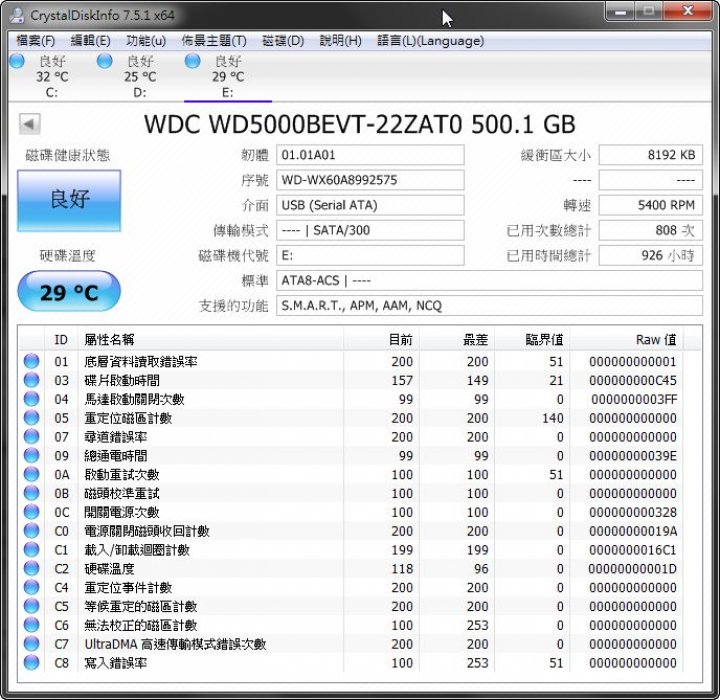This screenshot has width=720, height=700.
Task: Click the CrystalDiskInfo title bar app icon
Action: point(17,15)
